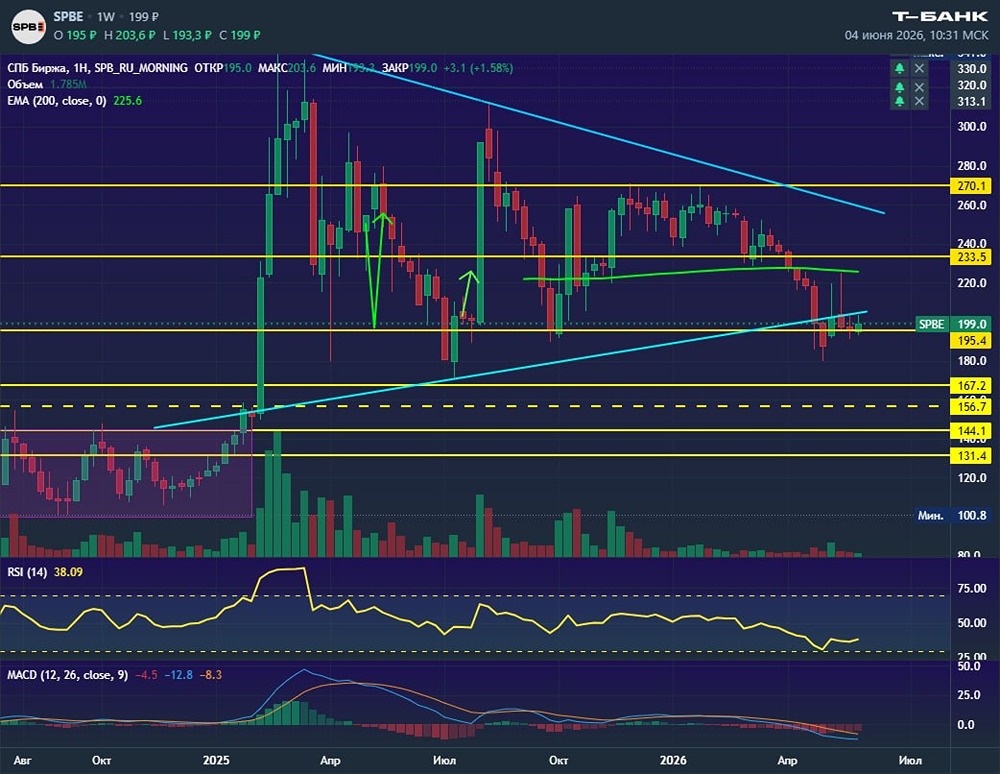Click the round SPBE logo icon
1000x774 pixels.
click(x=29, y=26)
